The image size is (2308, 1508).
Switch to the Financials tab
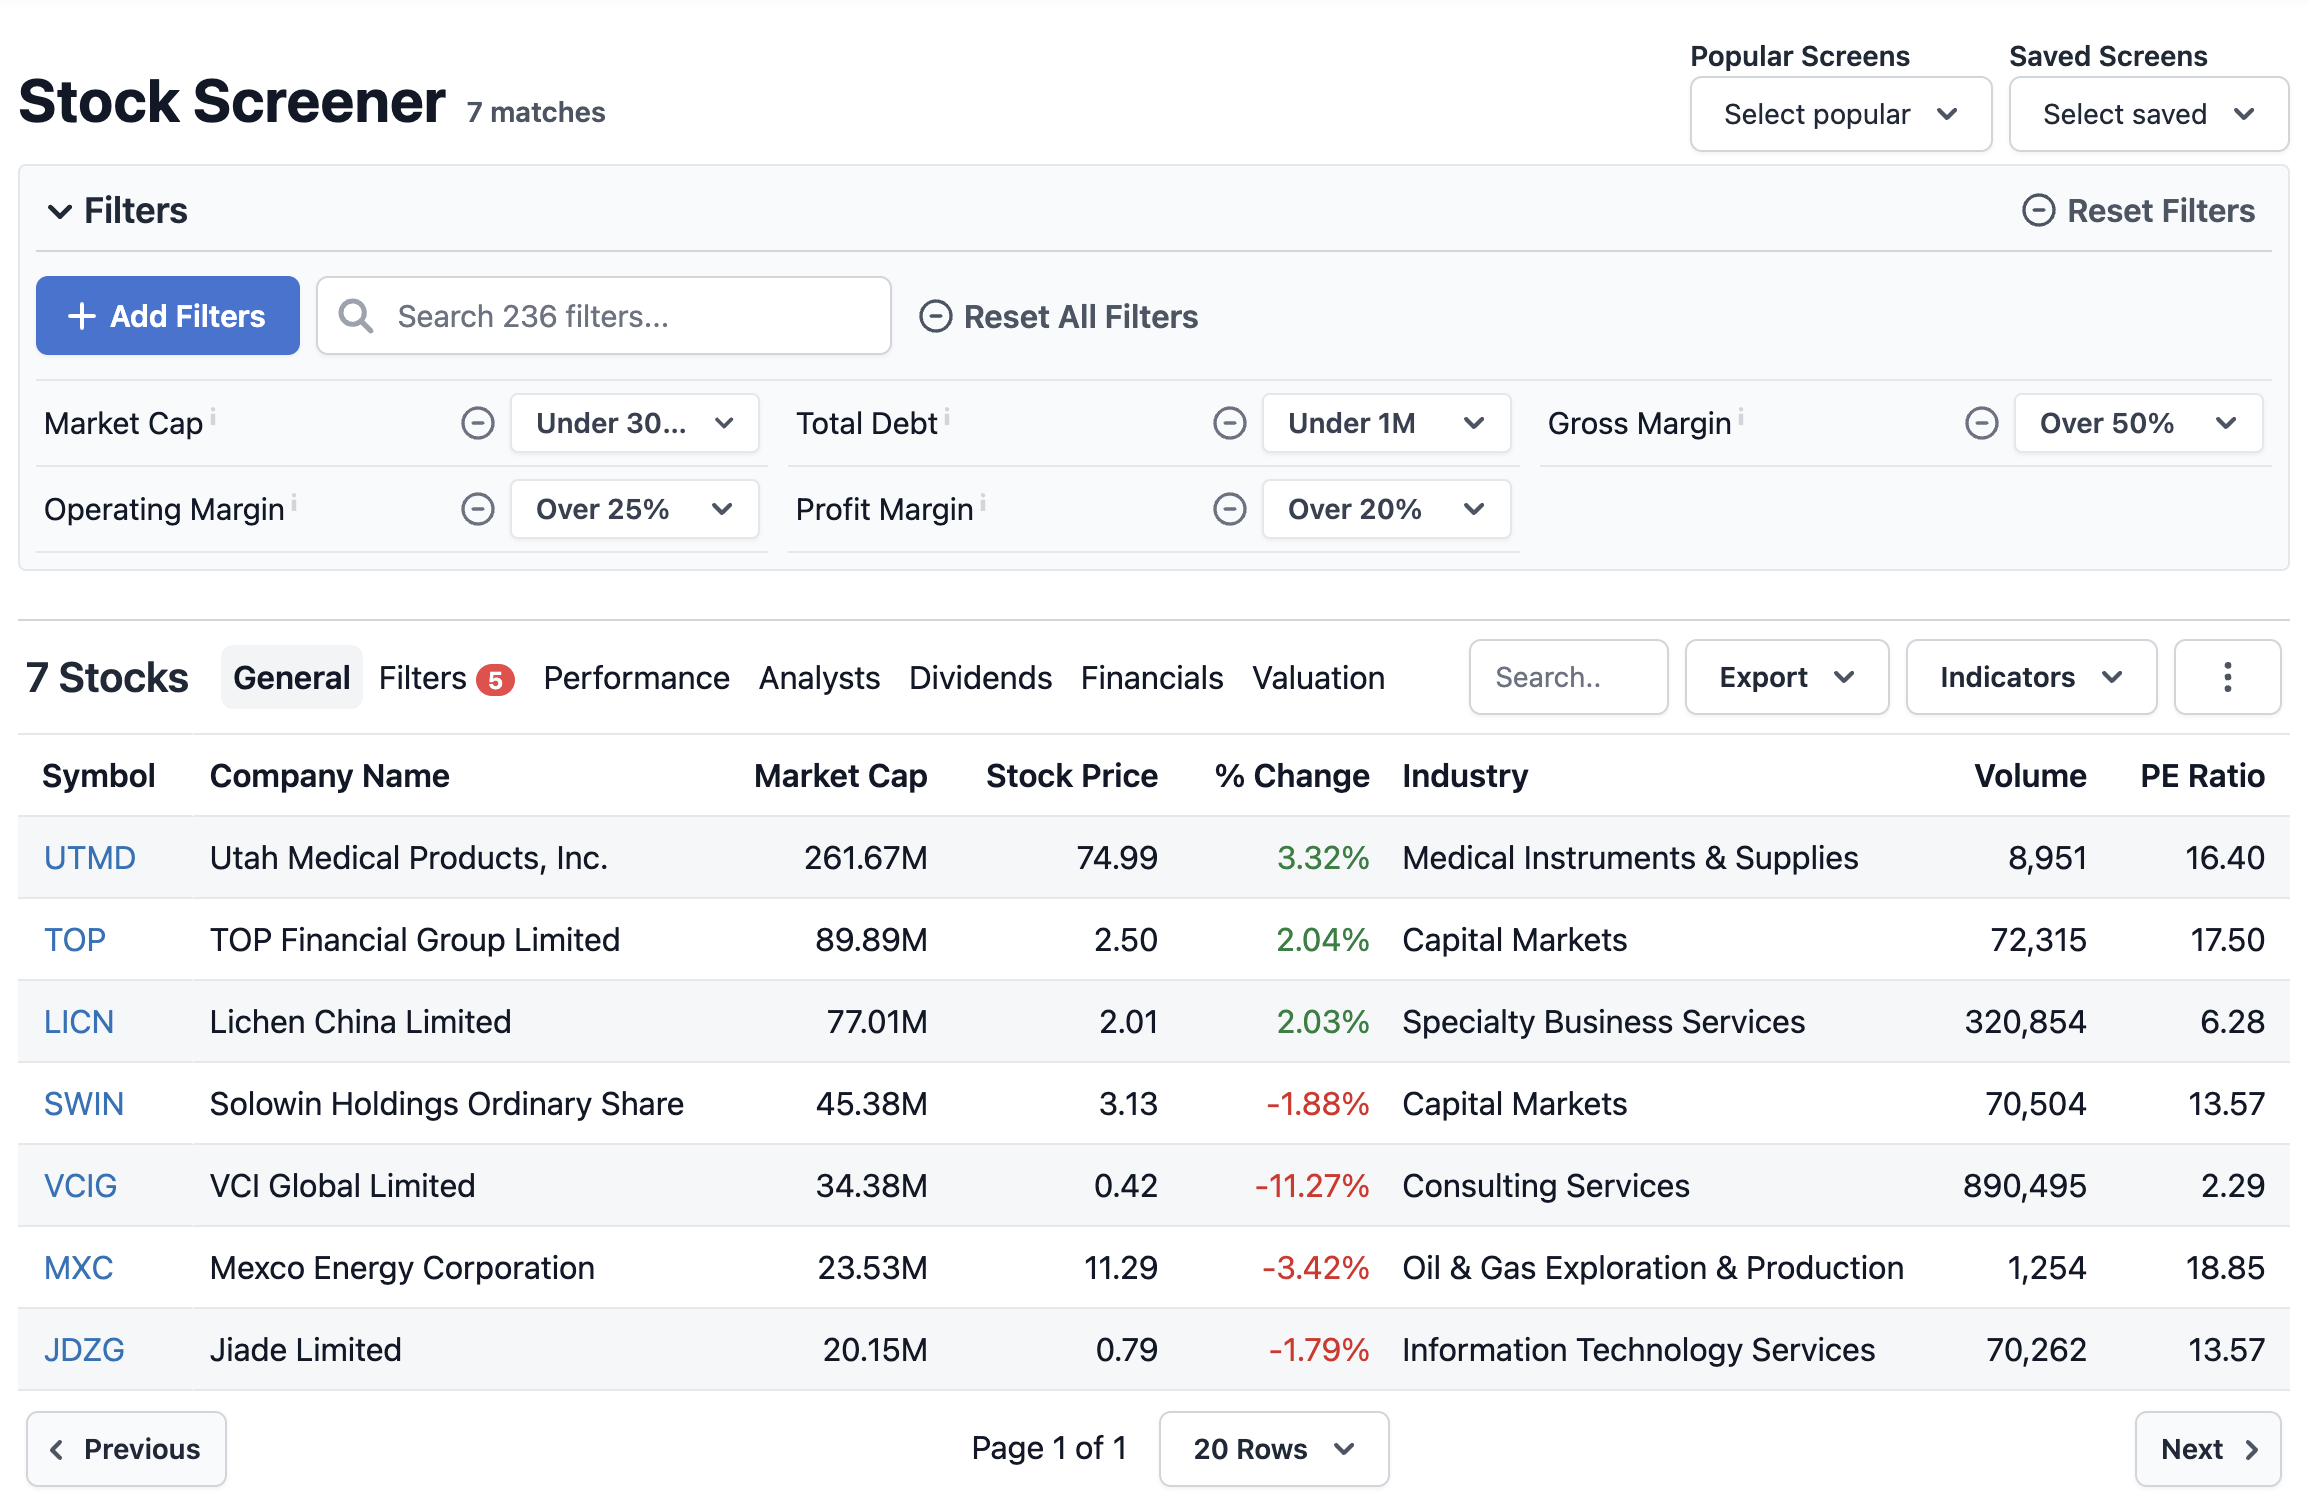click(x=1152, y=677)
